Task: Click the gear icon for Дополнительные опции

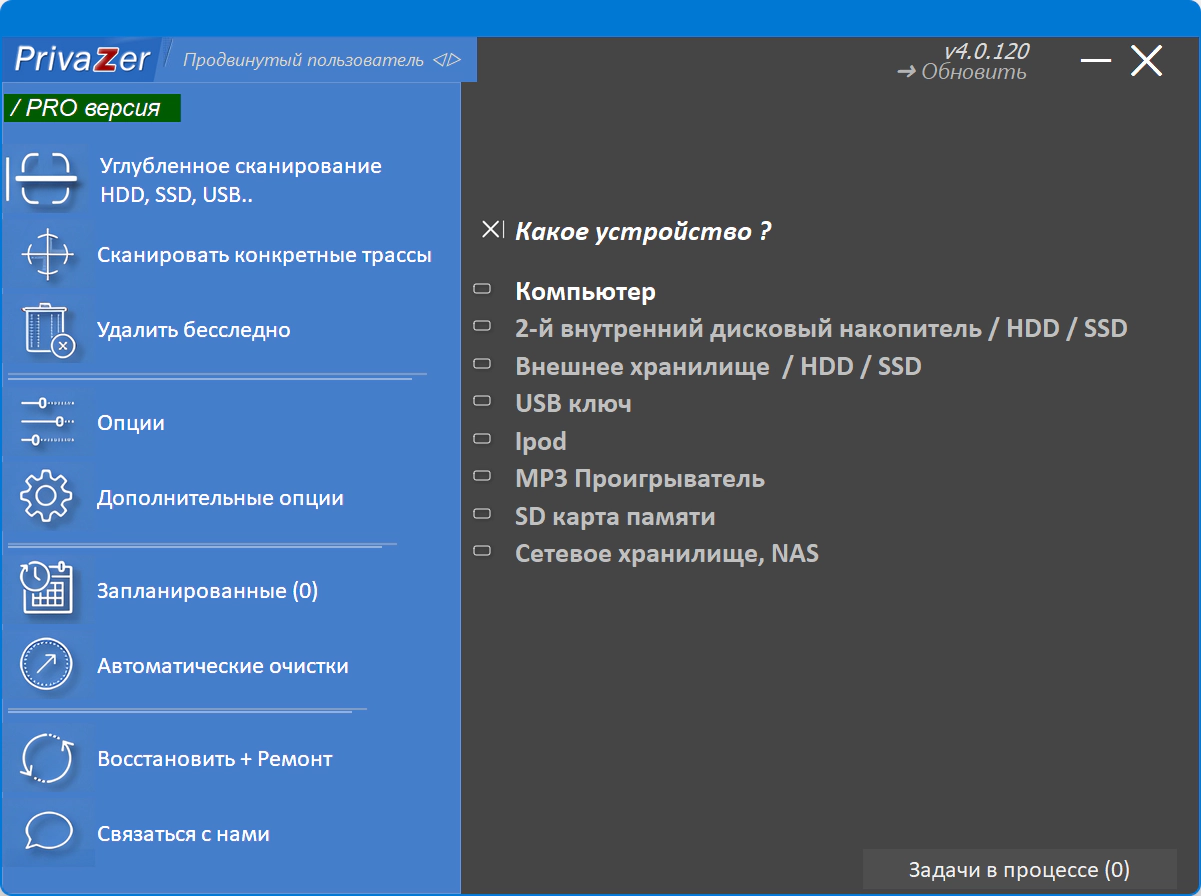Action: click(47, 498)
